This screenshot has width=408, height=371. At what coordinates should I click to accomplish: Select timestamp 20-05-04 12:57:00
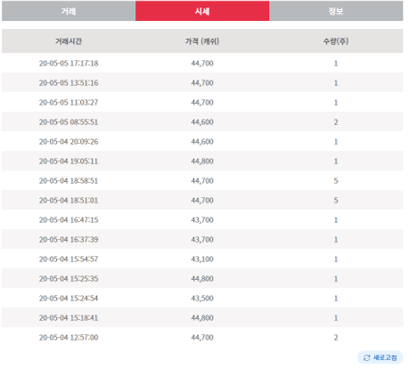pos(69,338)
